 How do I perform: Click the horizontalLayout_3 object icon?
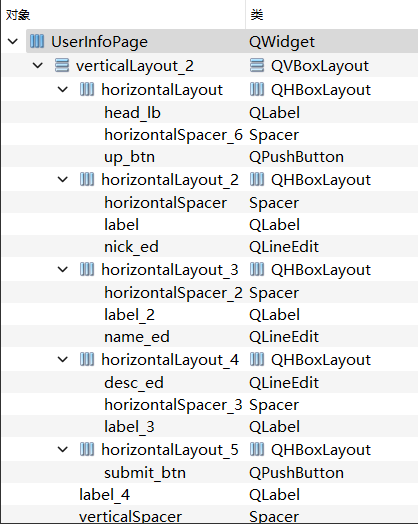tap(87, 269)
